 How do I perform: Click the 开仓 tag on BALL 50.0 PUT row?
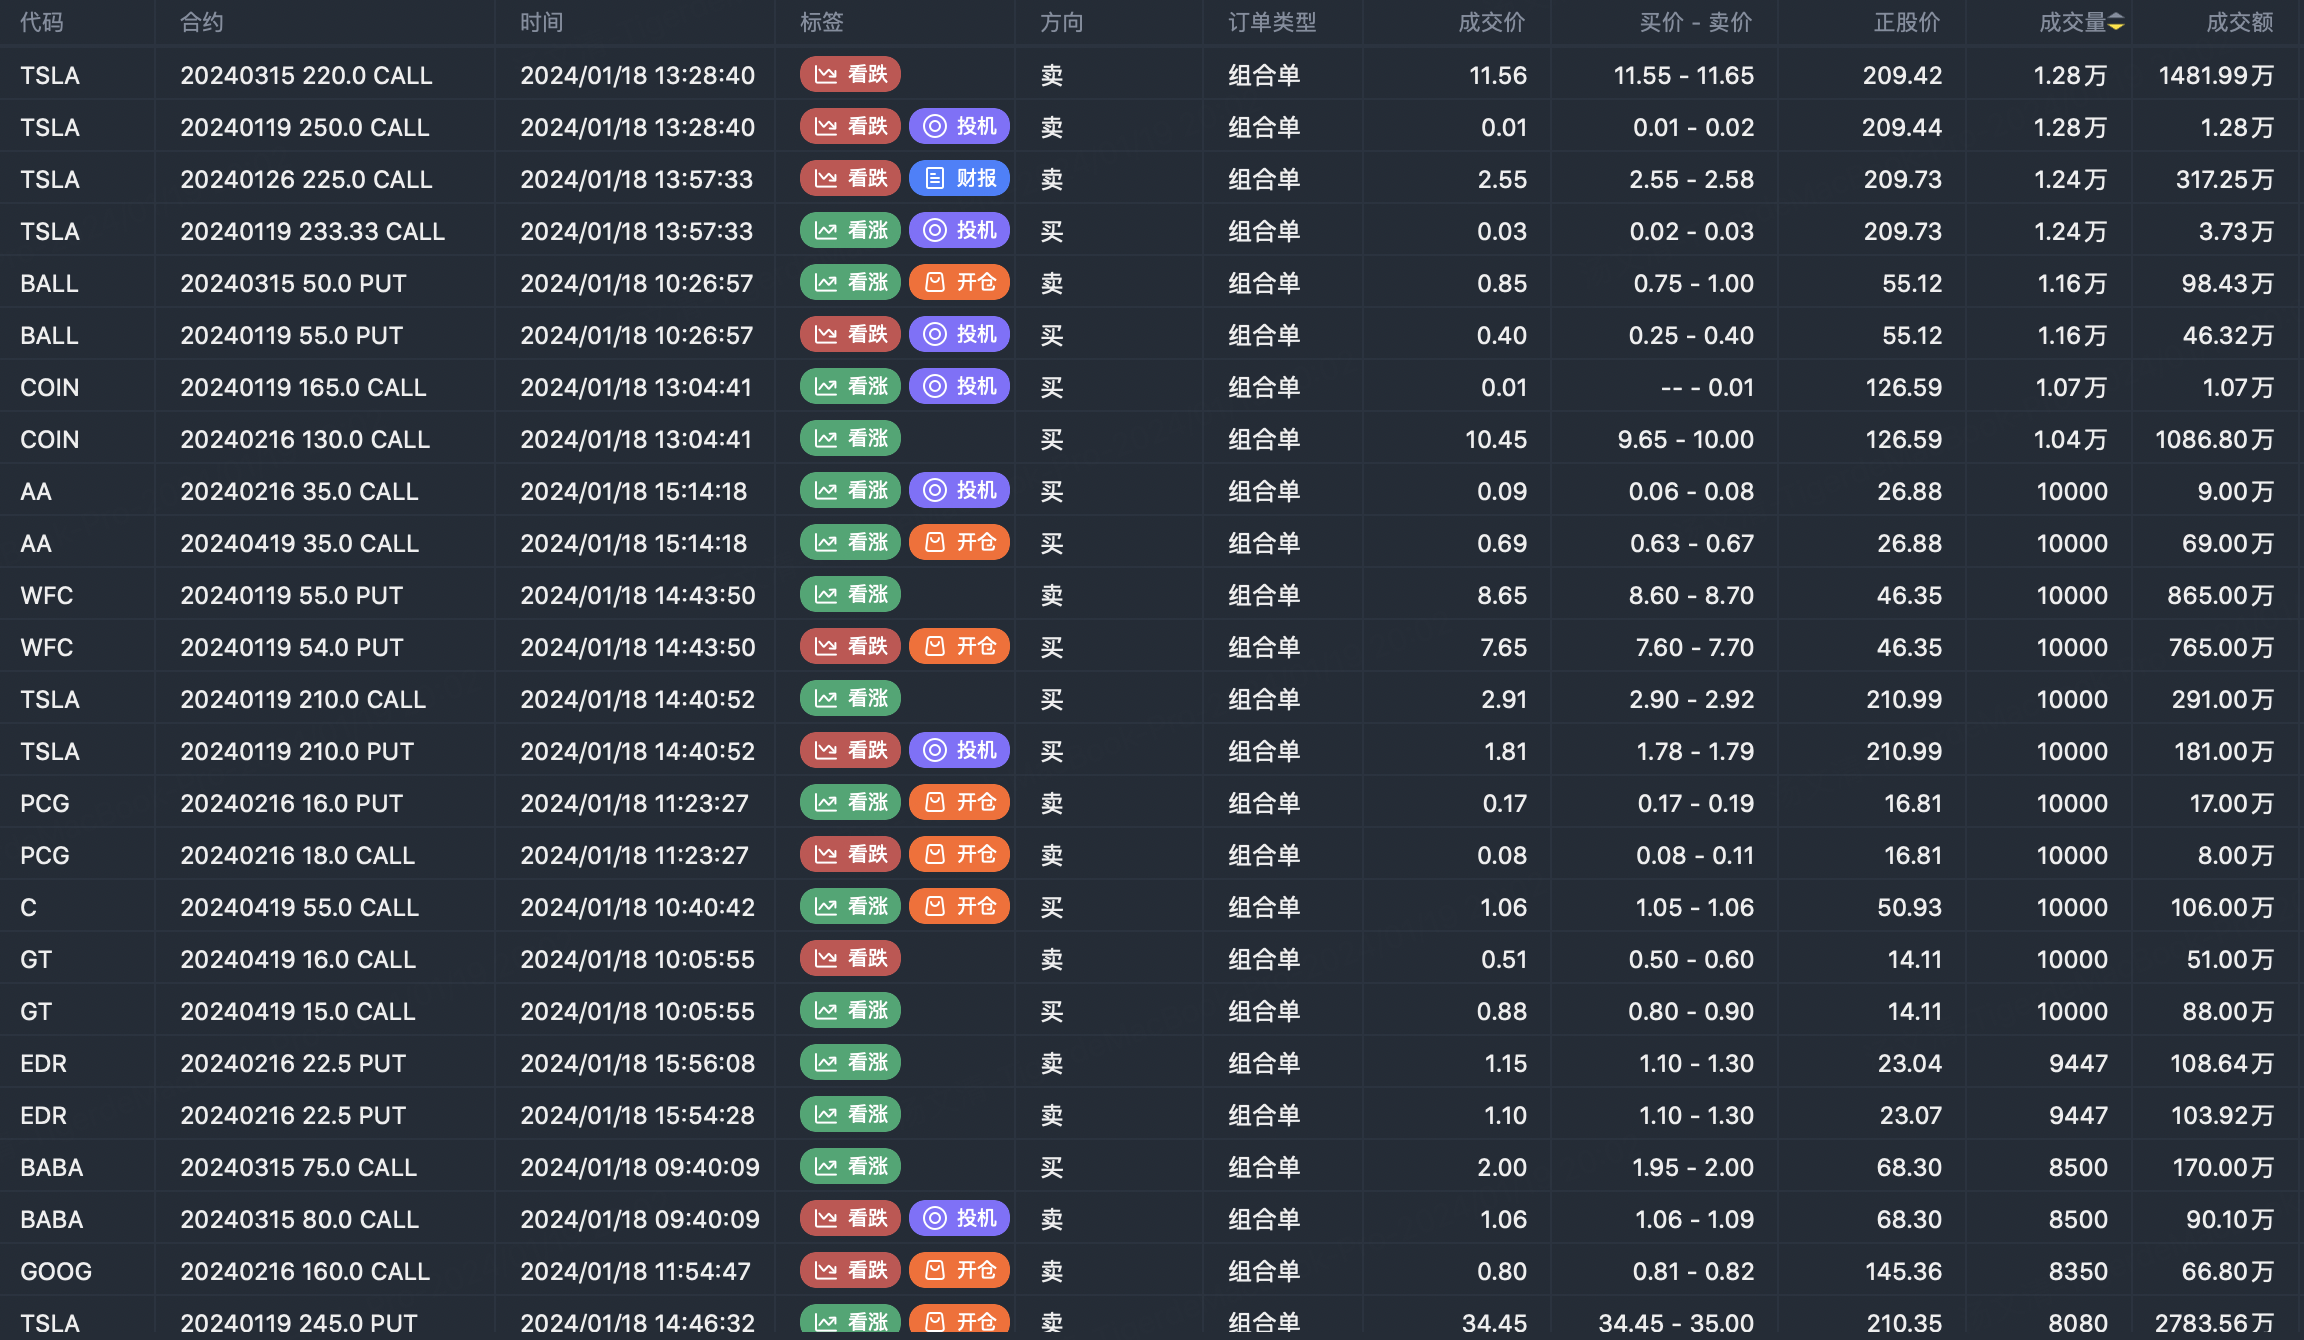point(959,283)
